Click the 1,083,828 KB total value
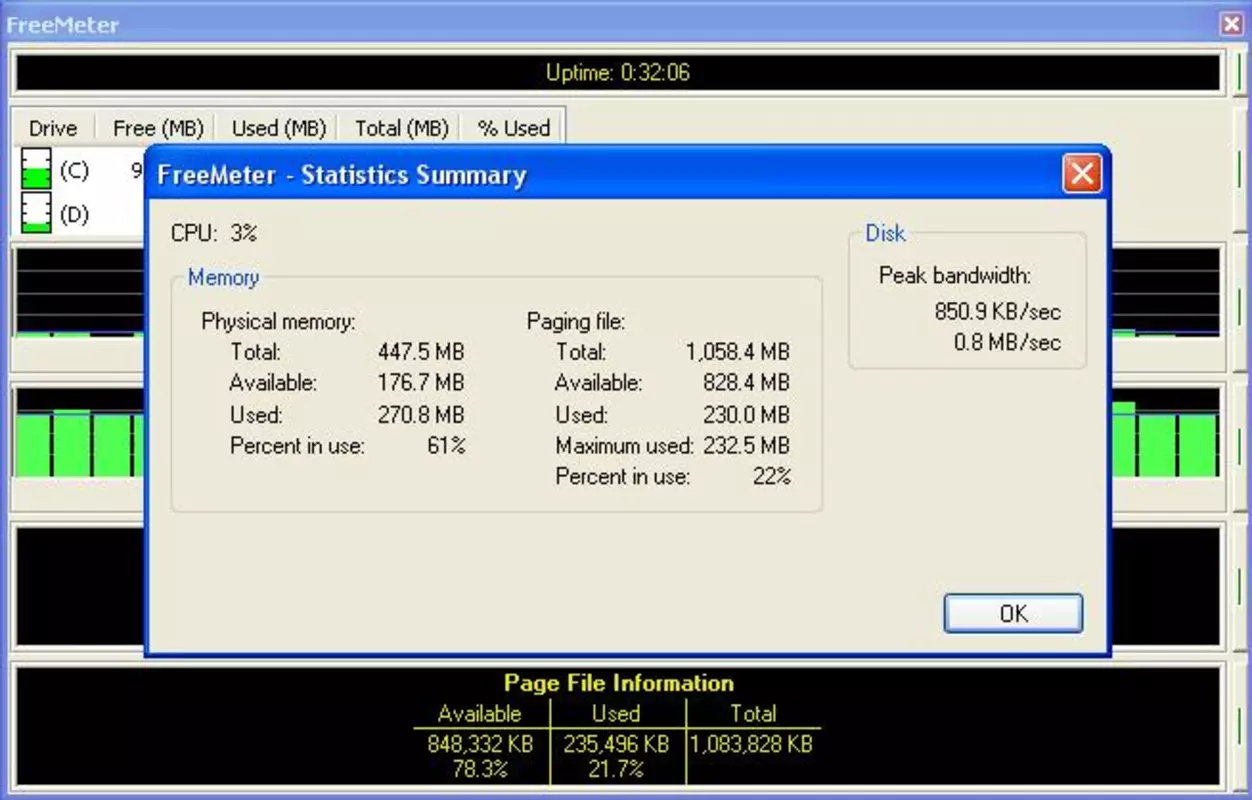The width and height of the screenshot is (1252, 800). coord(751,744)
